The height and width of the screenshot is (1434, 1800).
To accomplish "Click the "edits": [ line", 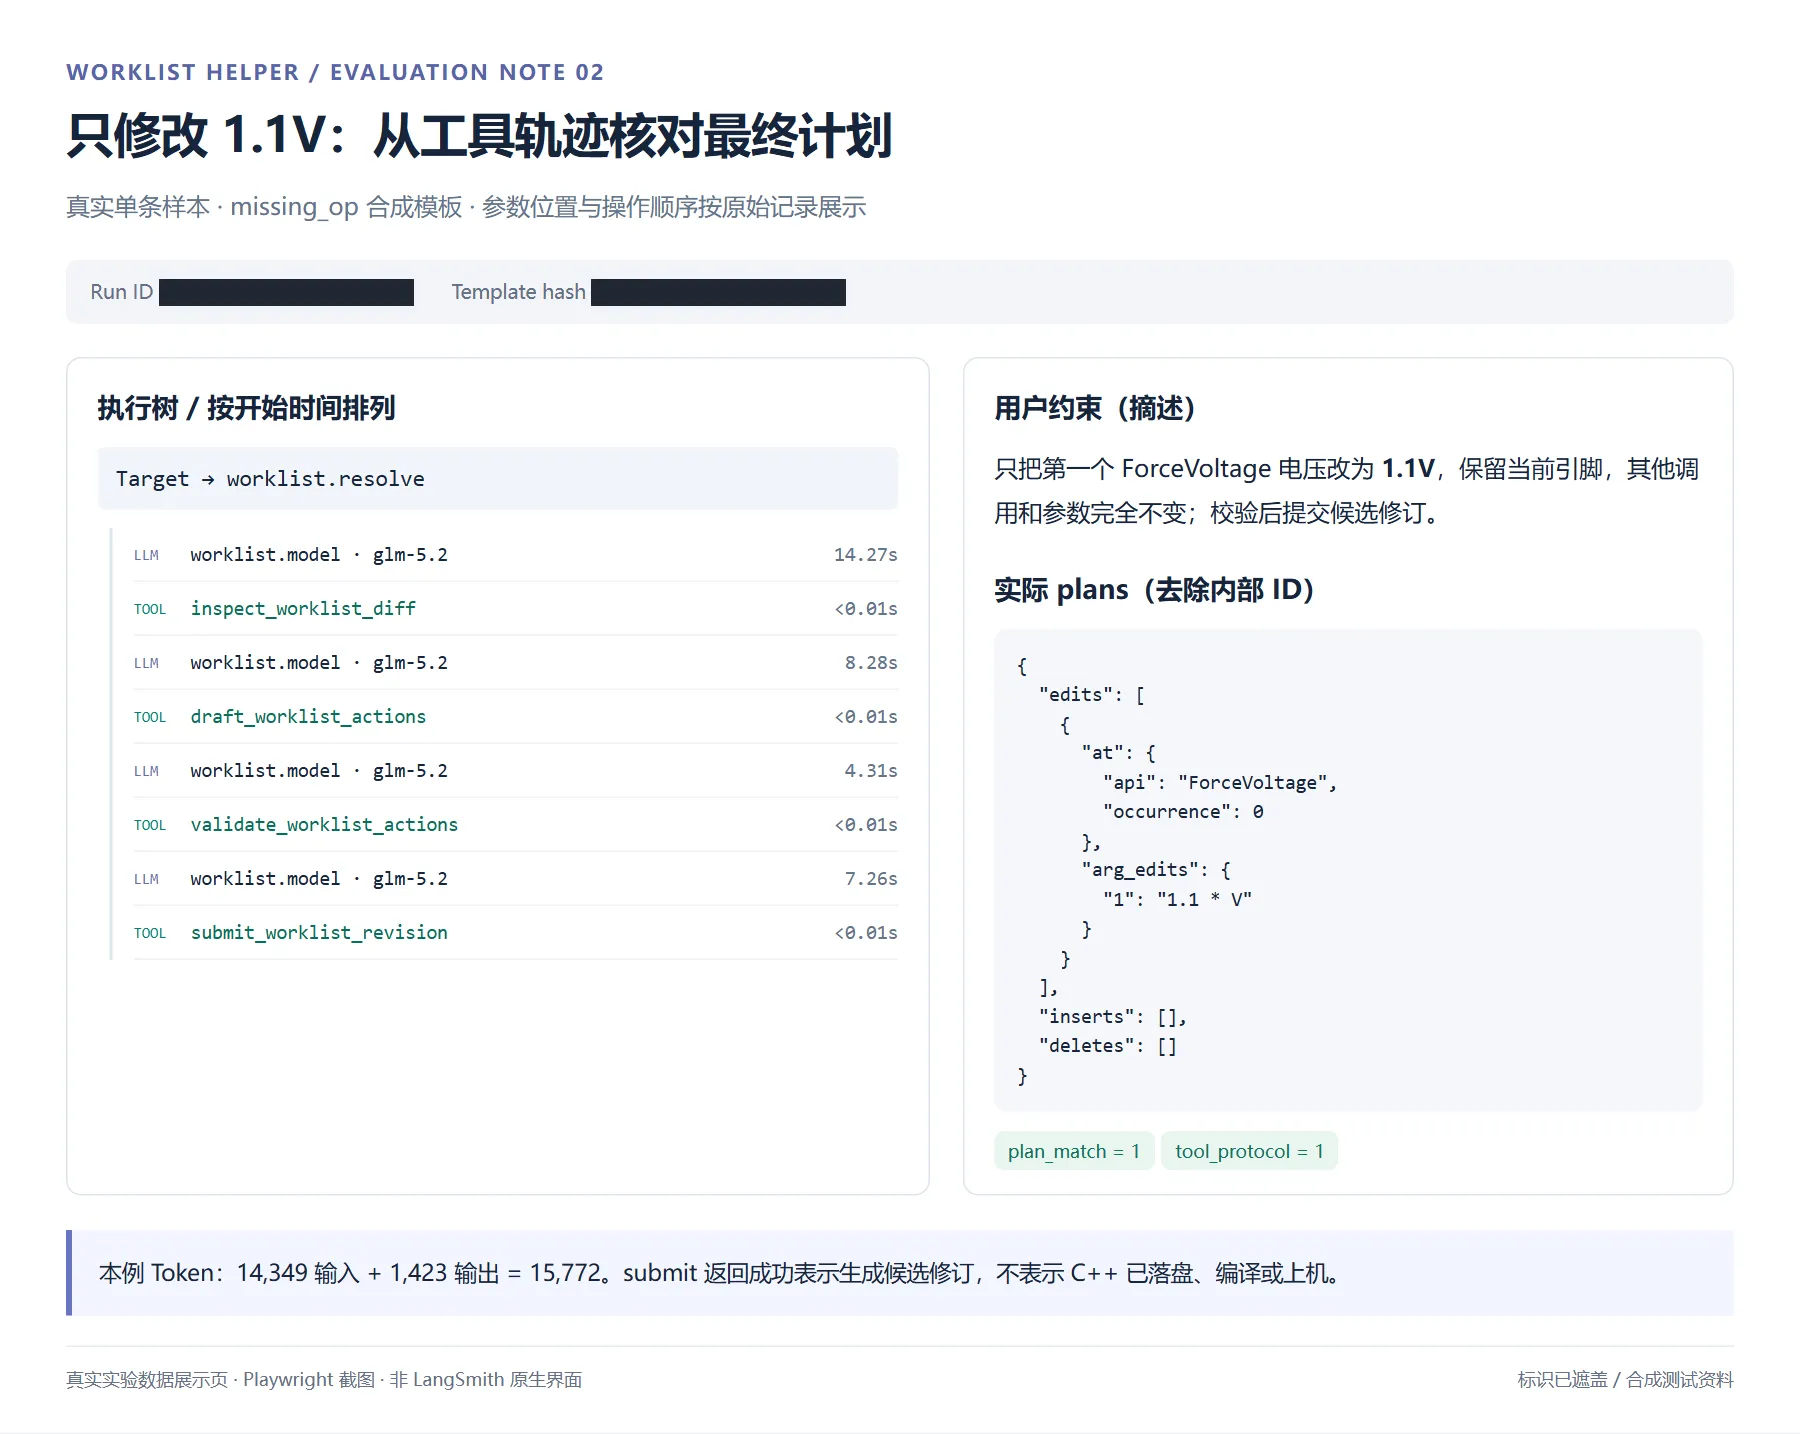I will (x=1092, y=694).
